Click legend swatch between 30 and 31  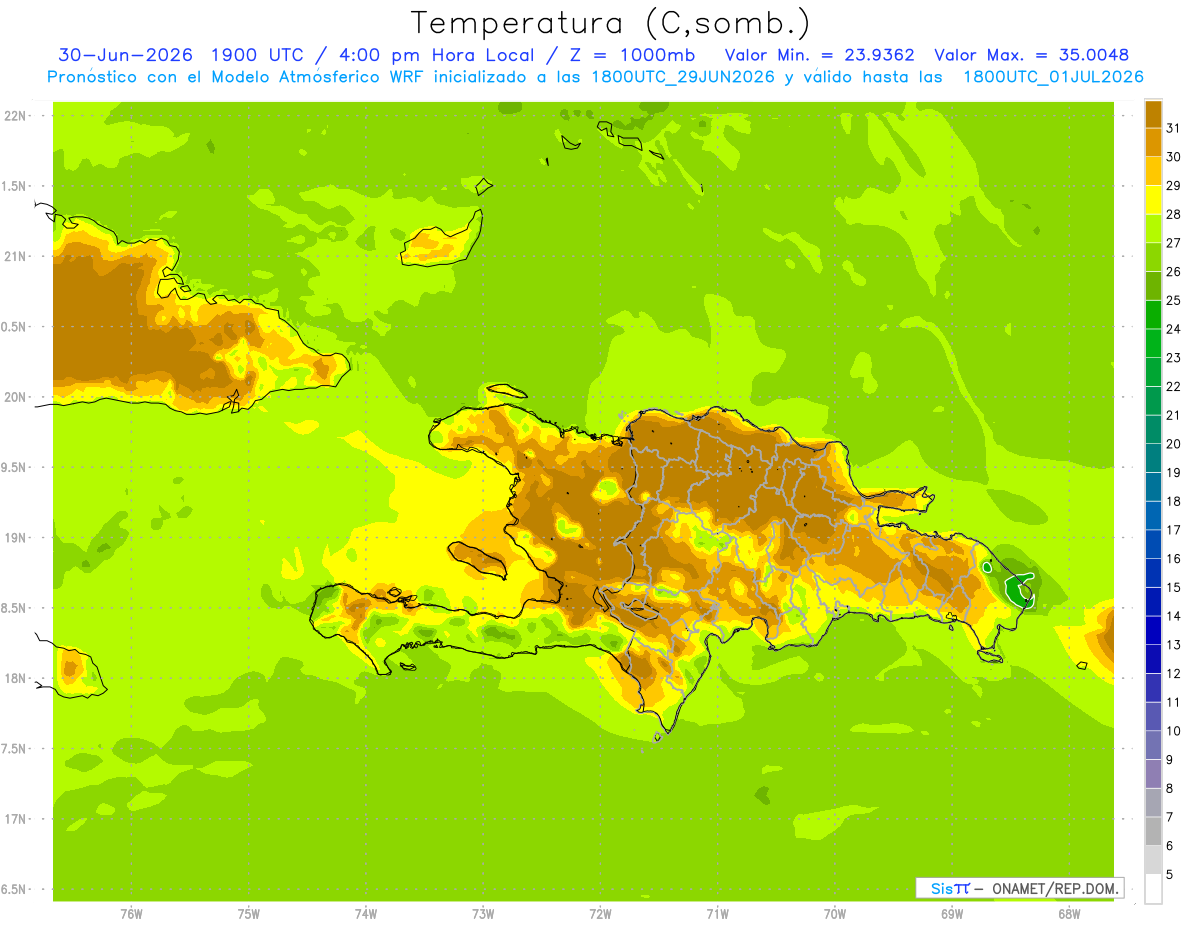tap(1153, 142)
